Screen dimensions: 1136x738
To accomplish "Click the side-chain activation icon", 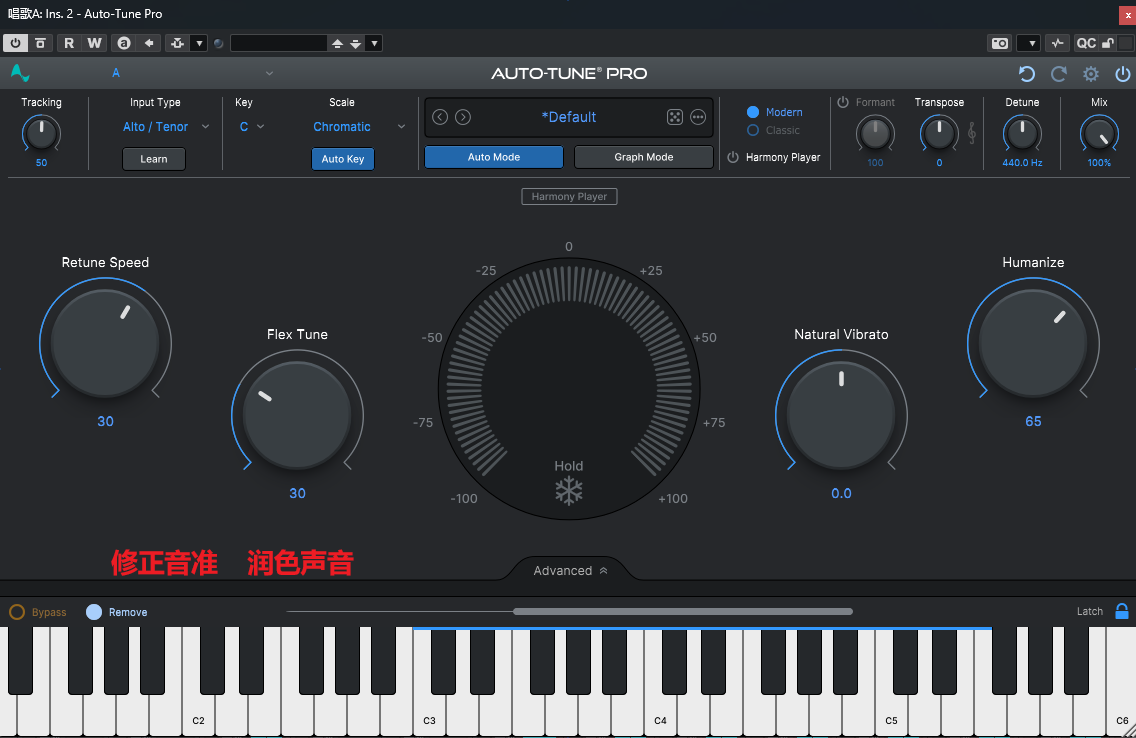I will click(x=178, y=43).
